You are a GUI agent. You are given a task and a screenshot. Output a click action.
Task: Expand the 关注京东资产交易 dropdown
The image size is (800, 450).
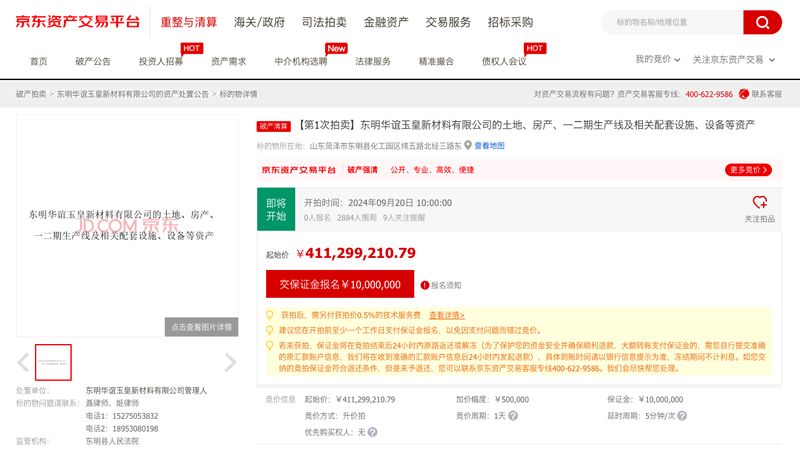(734, 60)
